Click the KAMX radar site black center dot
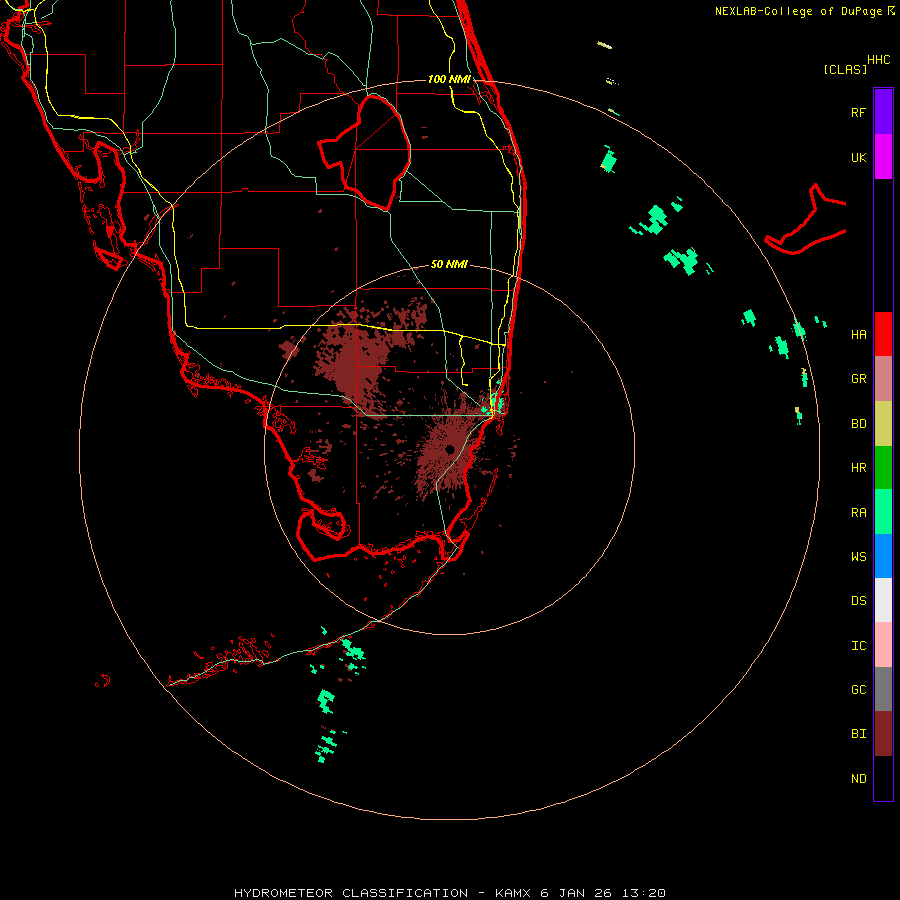The height and width of the screenshot is (900, 900). point(449,449)
